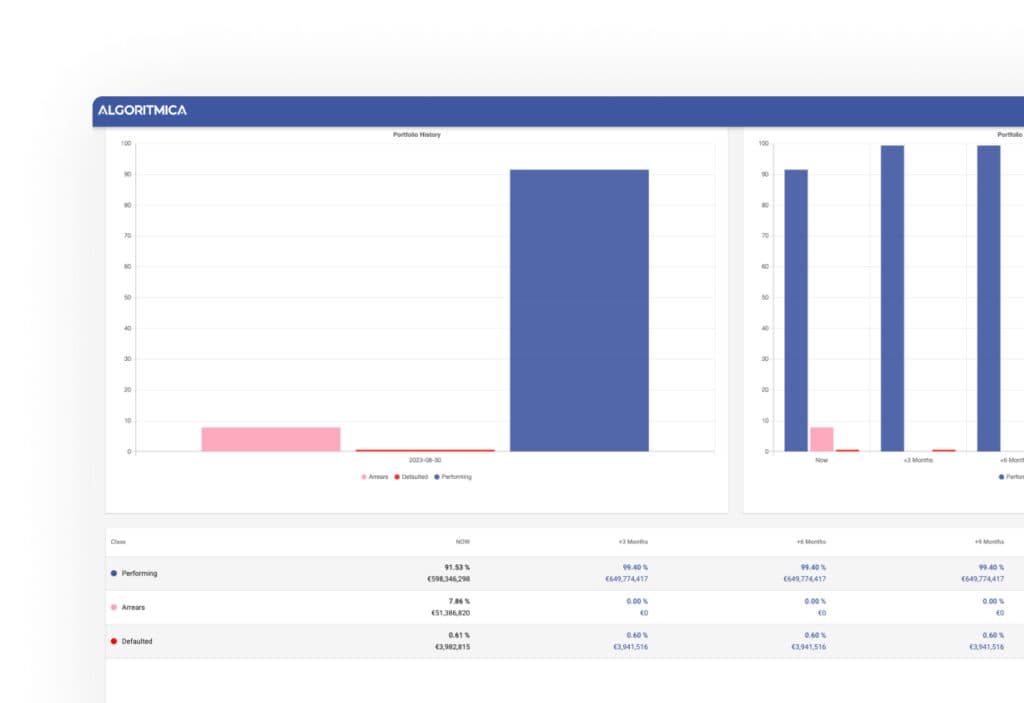Click the 99.40 % value under +9 Months
This screenshot has width=1024, height=703.
[x=991, y=567]
